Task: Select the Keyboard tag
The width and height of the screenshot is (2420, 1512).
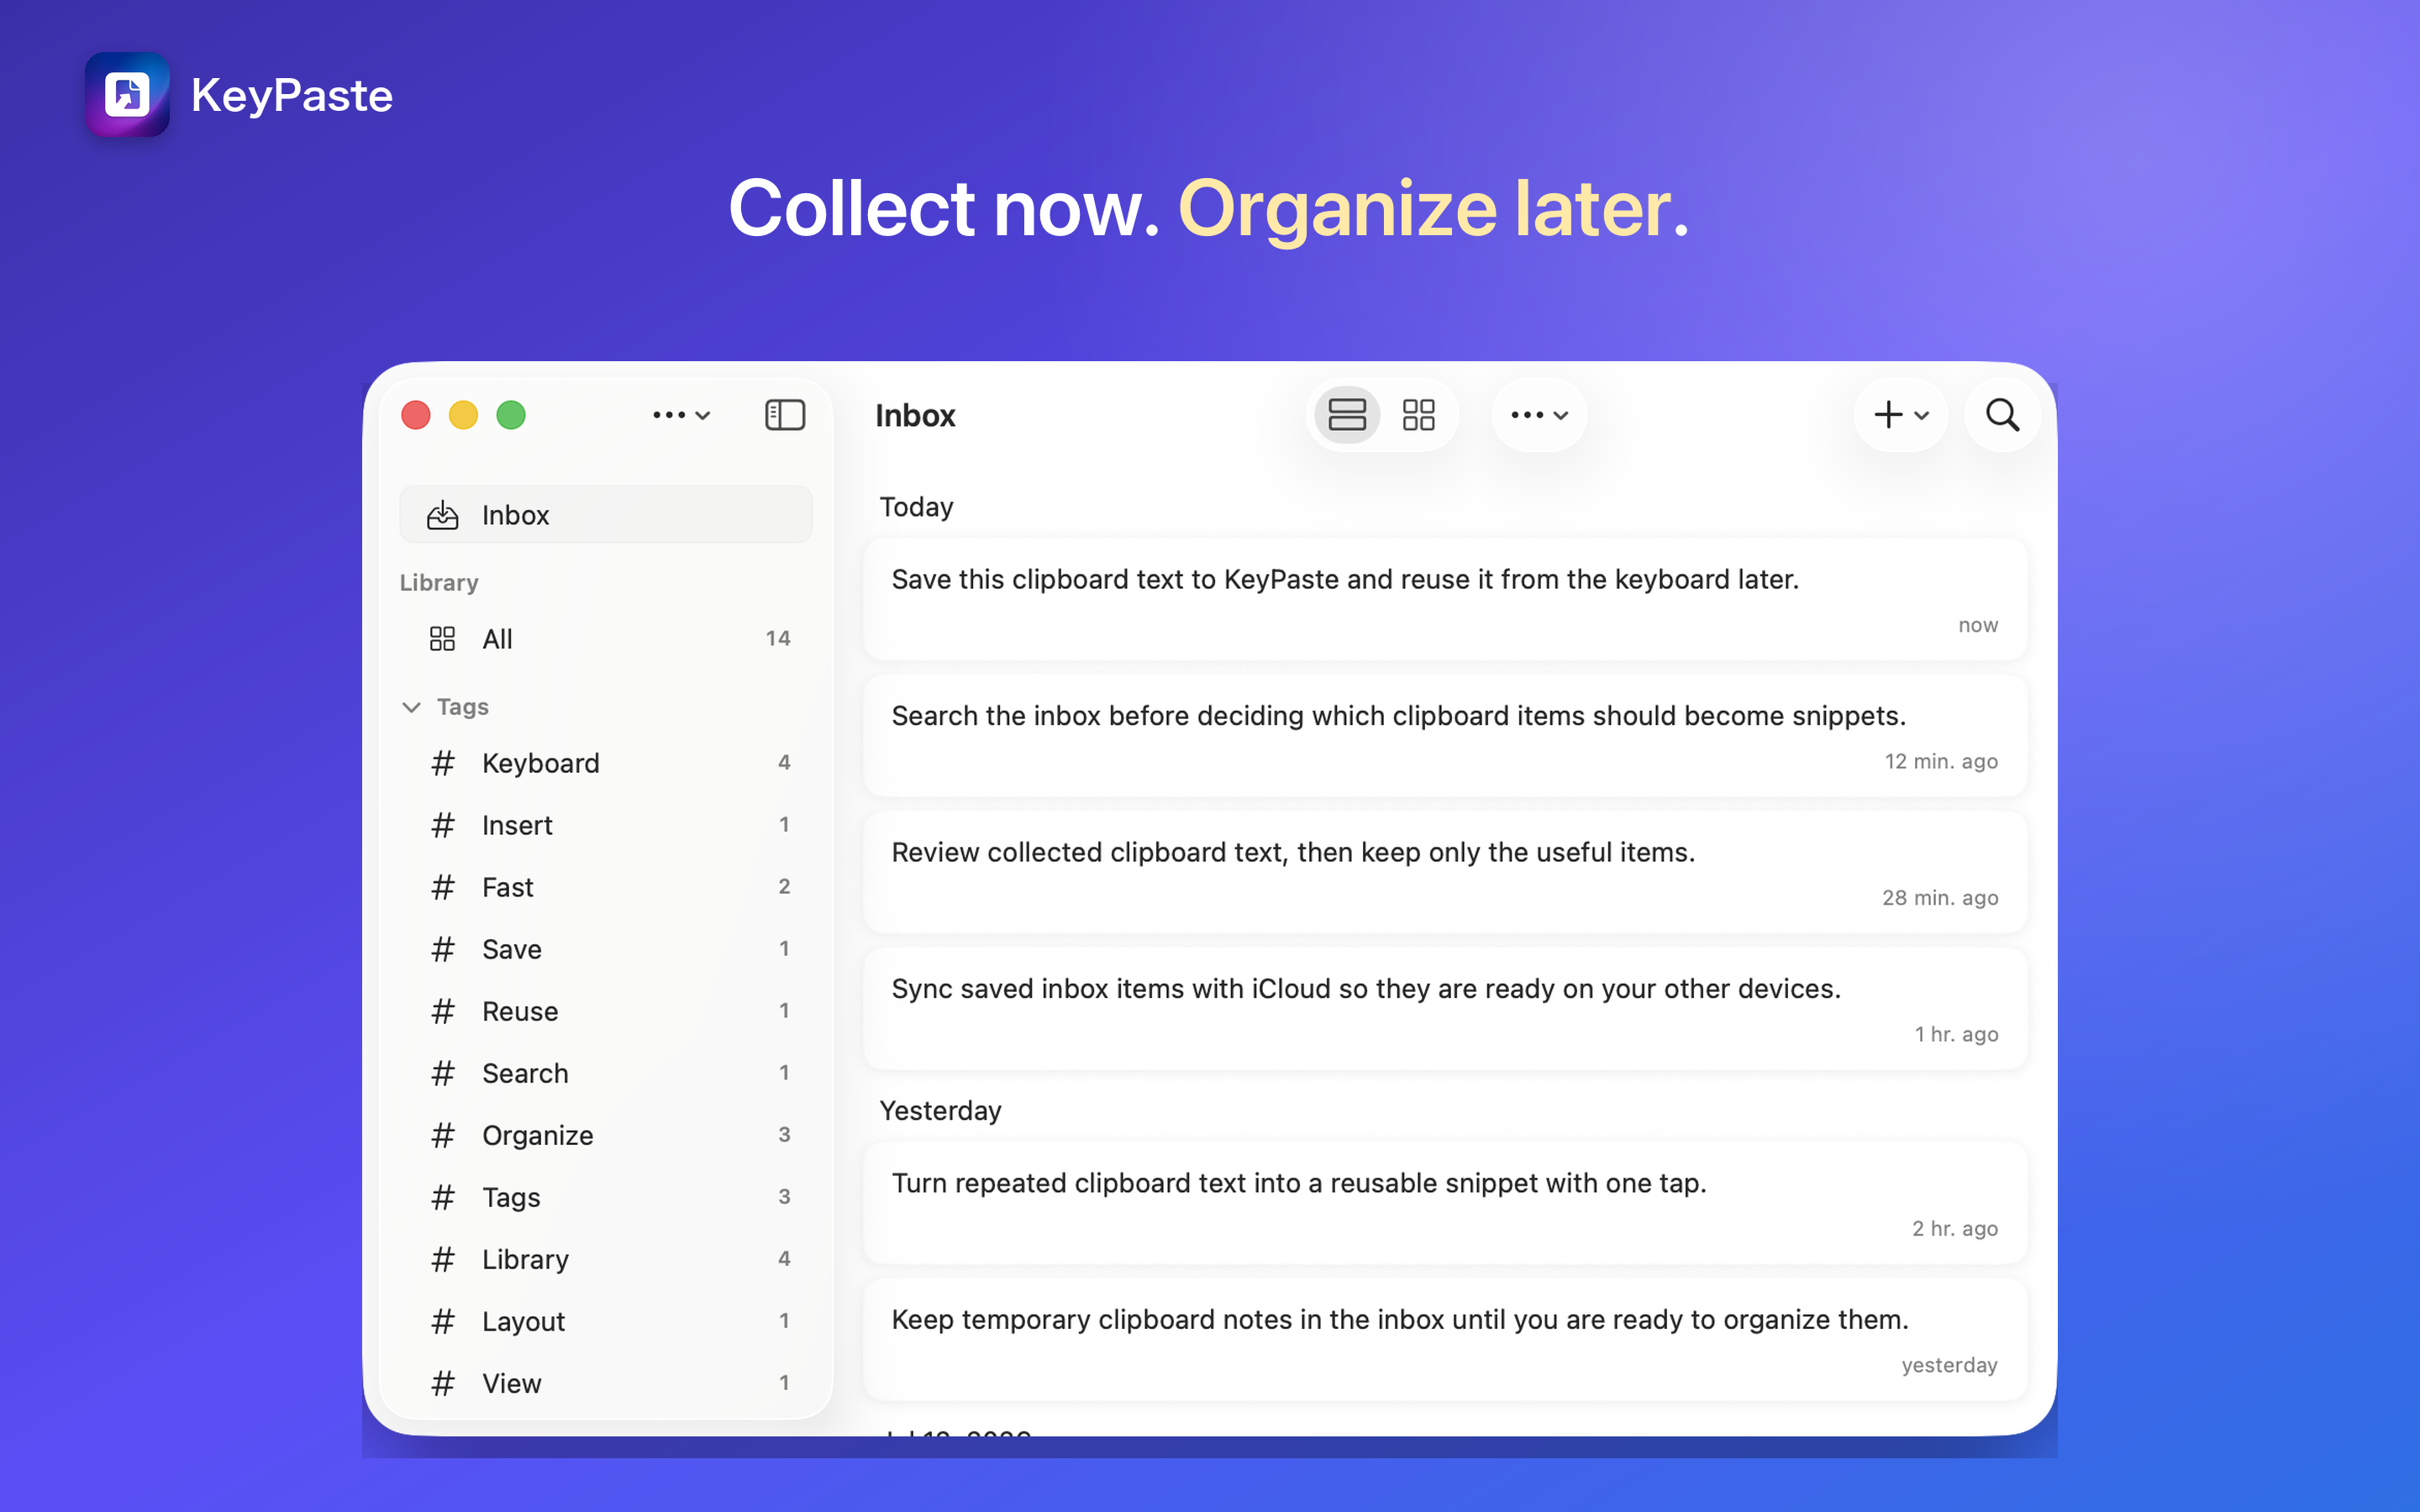Action: pyautogui.click(x=606, y=763)
